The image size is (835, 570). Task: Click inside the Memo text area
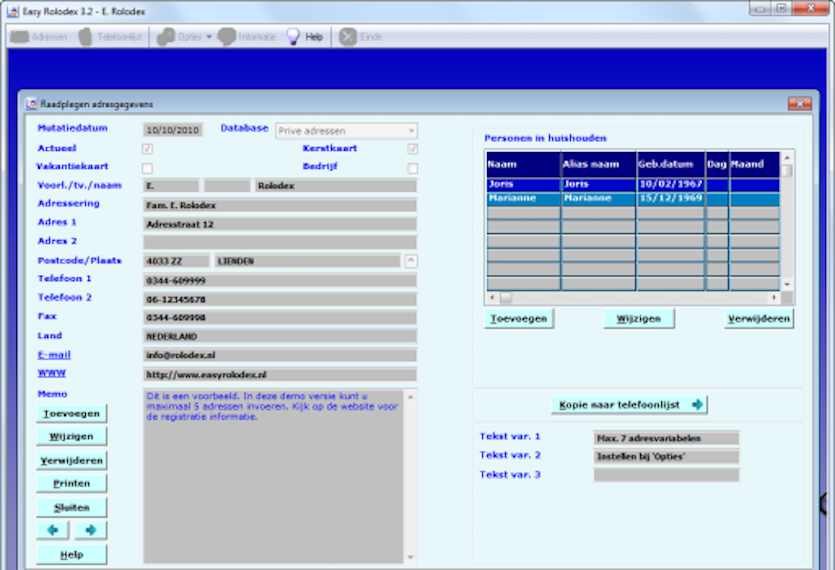(273, 477)
